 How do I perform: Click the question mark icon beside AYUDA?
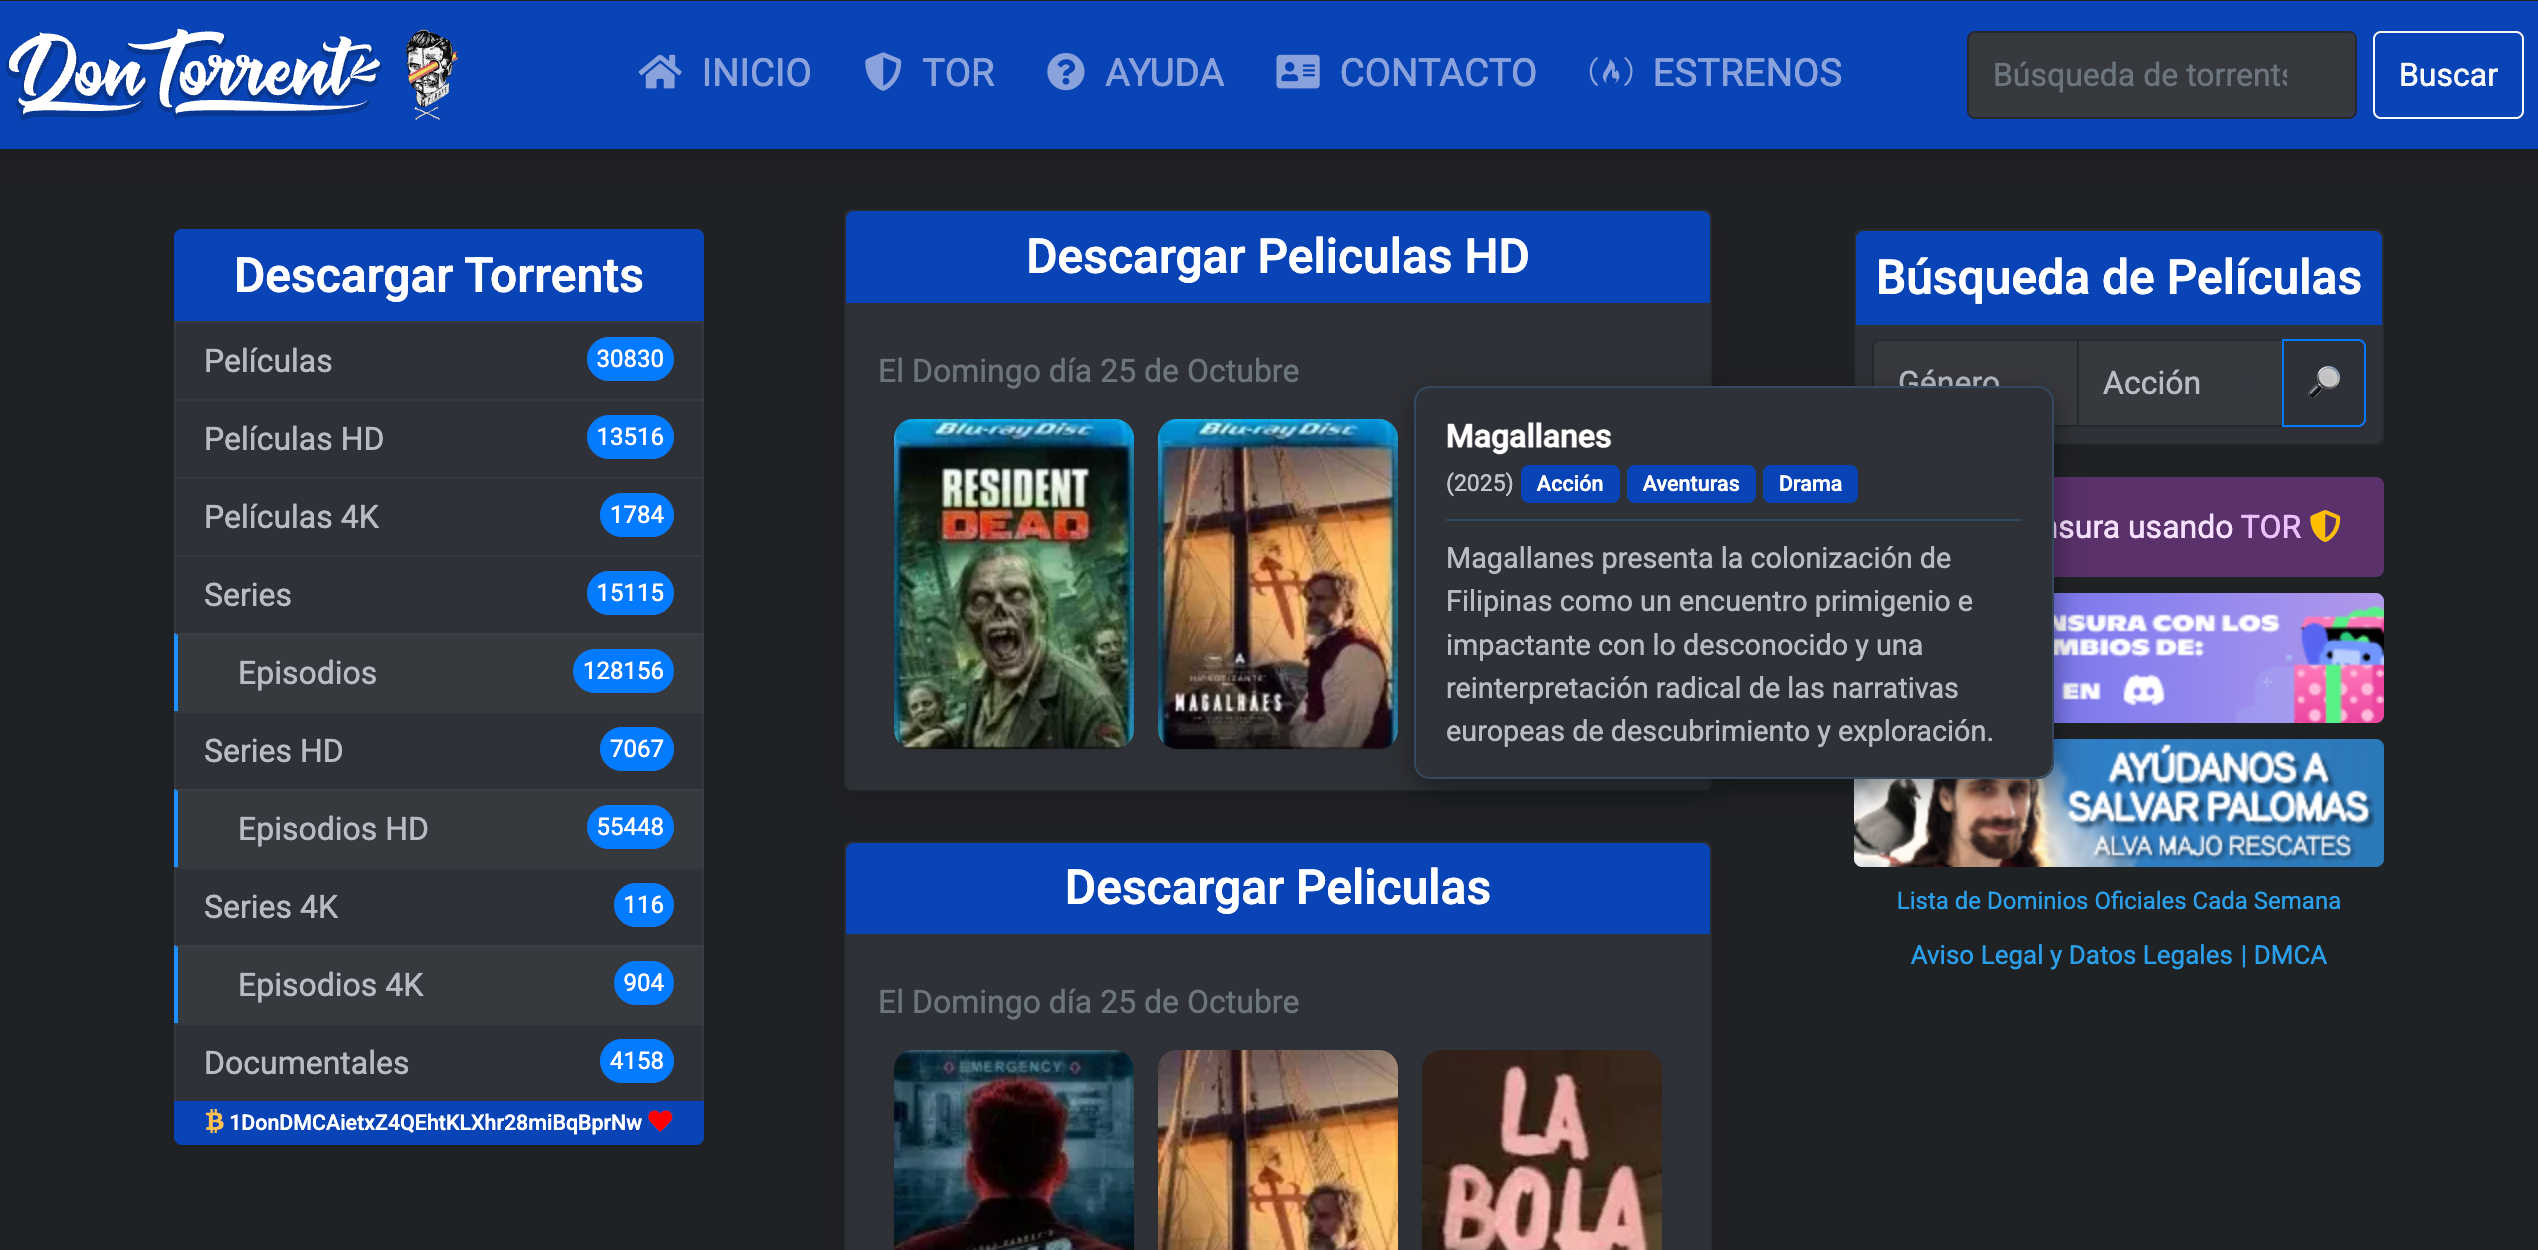click(x=1066, y=73)
